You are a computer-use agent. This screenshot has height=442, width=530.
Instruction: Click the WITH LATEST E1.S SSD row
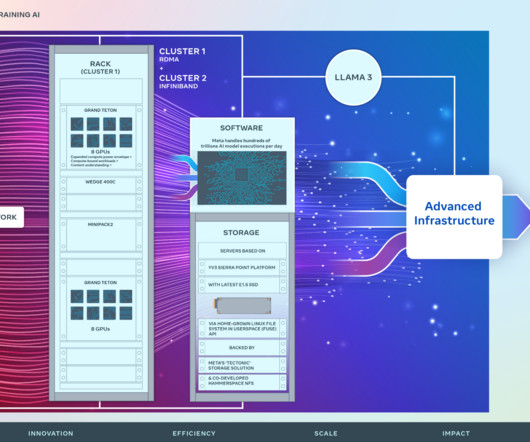pyautogui.click(x=242, y=285)
